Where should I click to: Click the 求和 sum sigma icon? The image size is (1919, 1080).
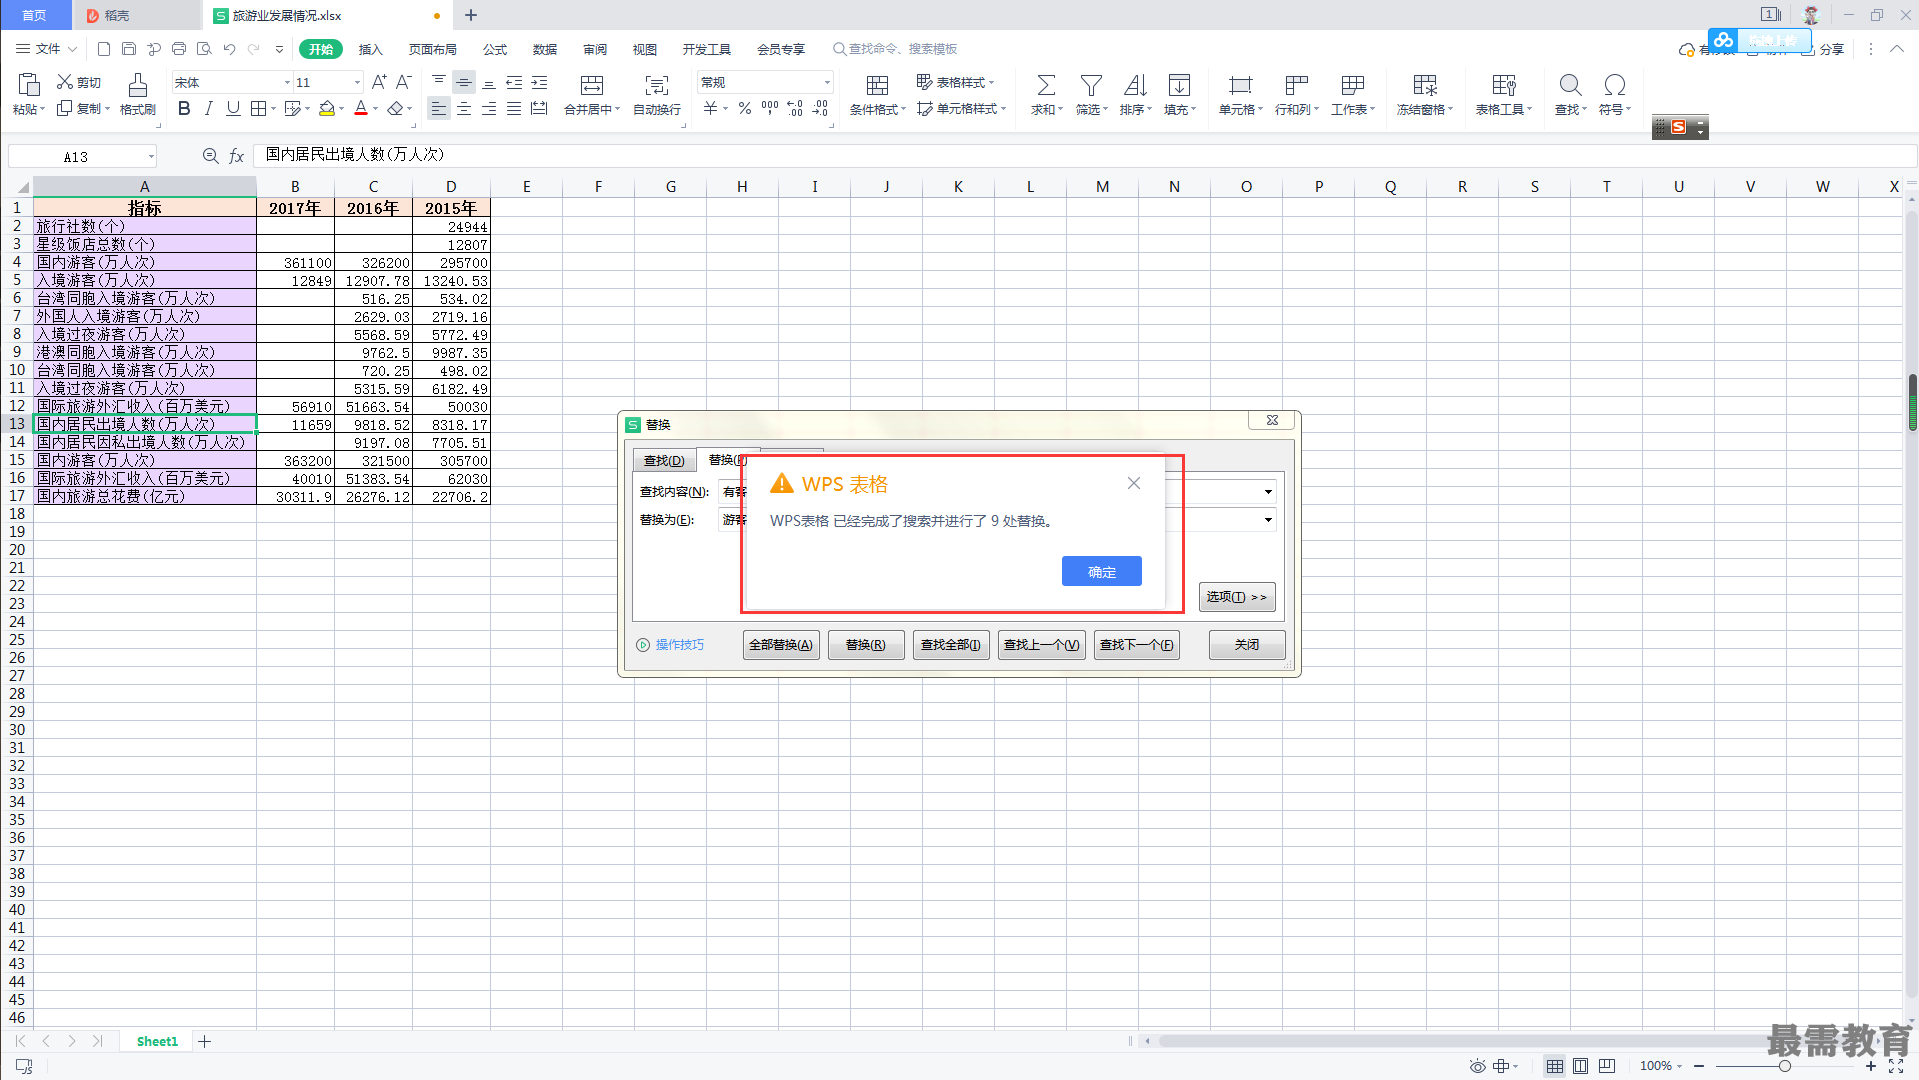click(x=1046, y=85)
